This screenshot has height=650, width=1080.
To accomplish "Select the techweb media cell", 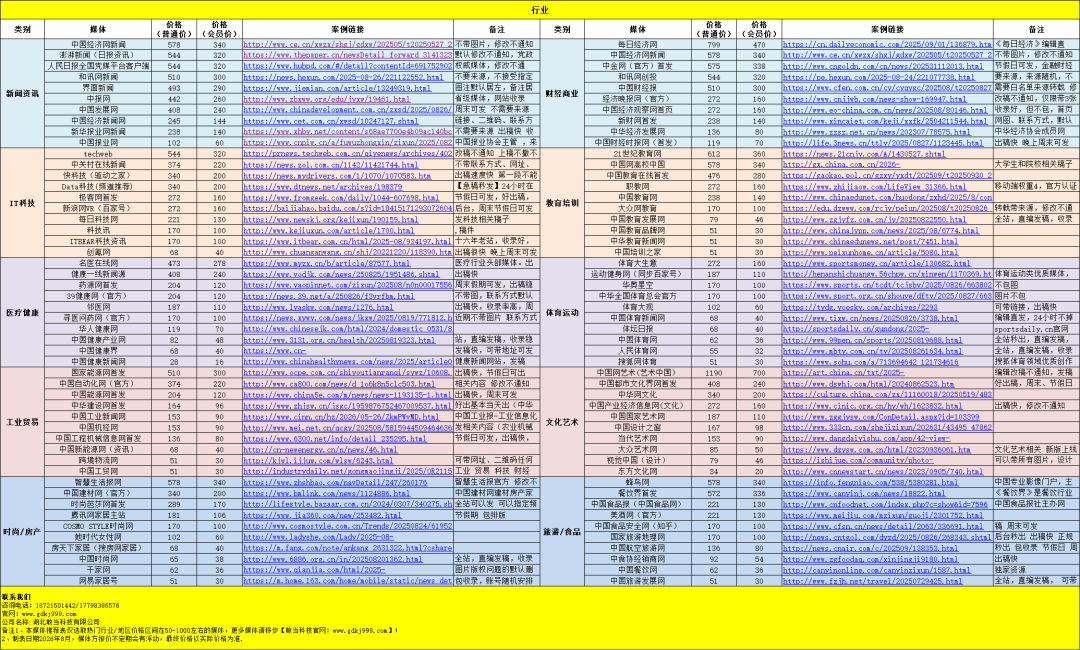I will pos(98,154).
